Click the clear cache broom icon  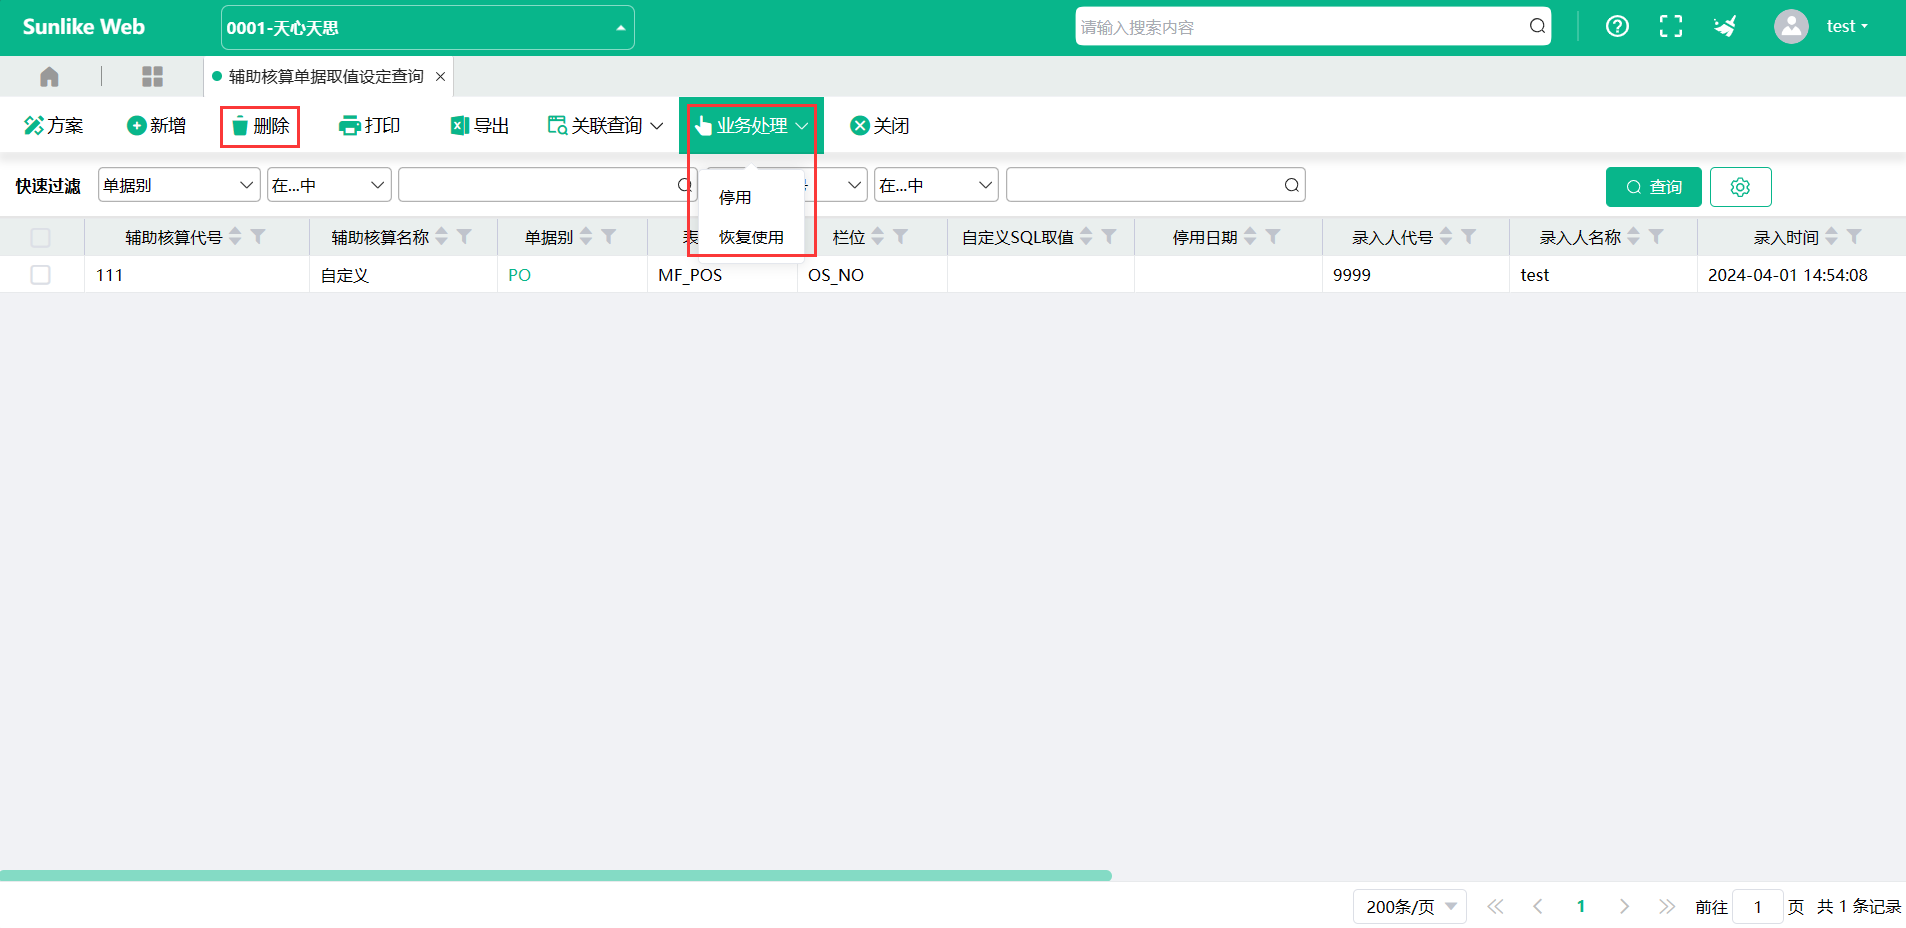[x=1725, y=27]
